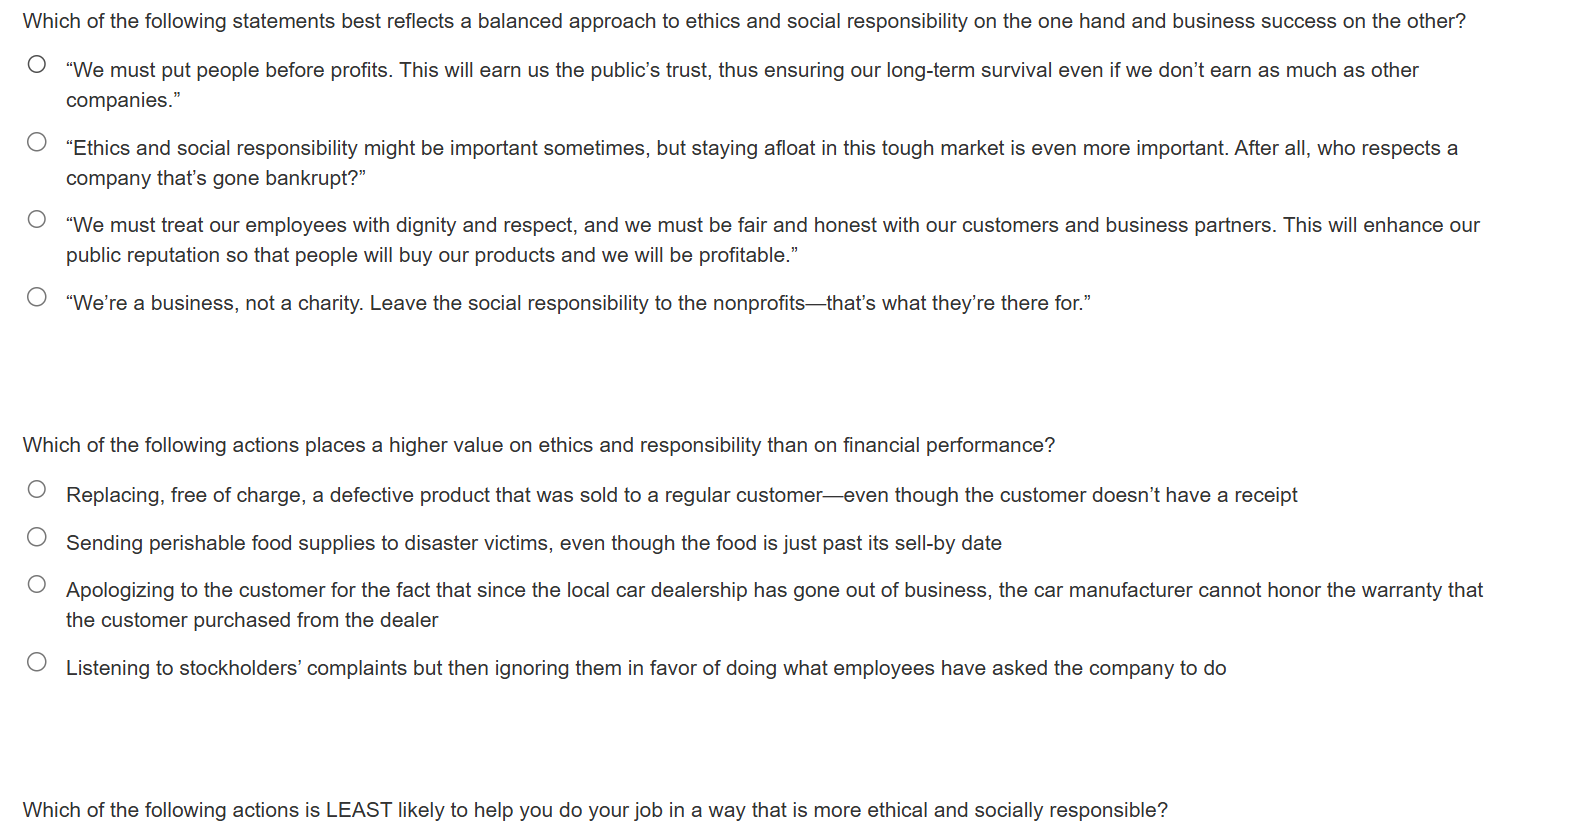Click the question 'actions is LEAST likely to help'

[x=595, y=810]
